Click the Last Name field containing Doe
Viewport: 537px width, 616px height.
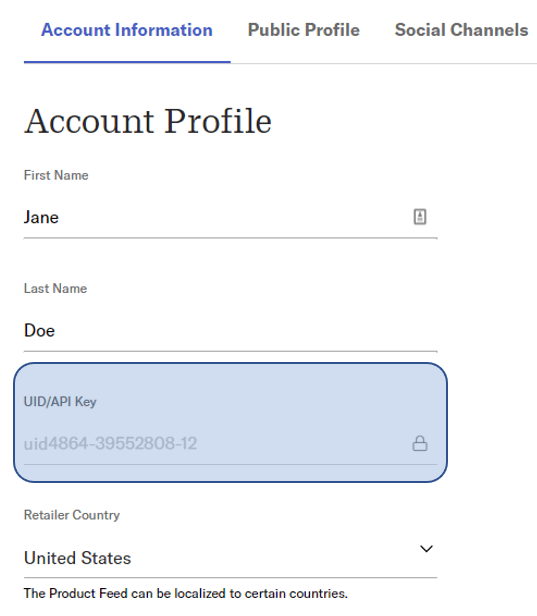230,330
